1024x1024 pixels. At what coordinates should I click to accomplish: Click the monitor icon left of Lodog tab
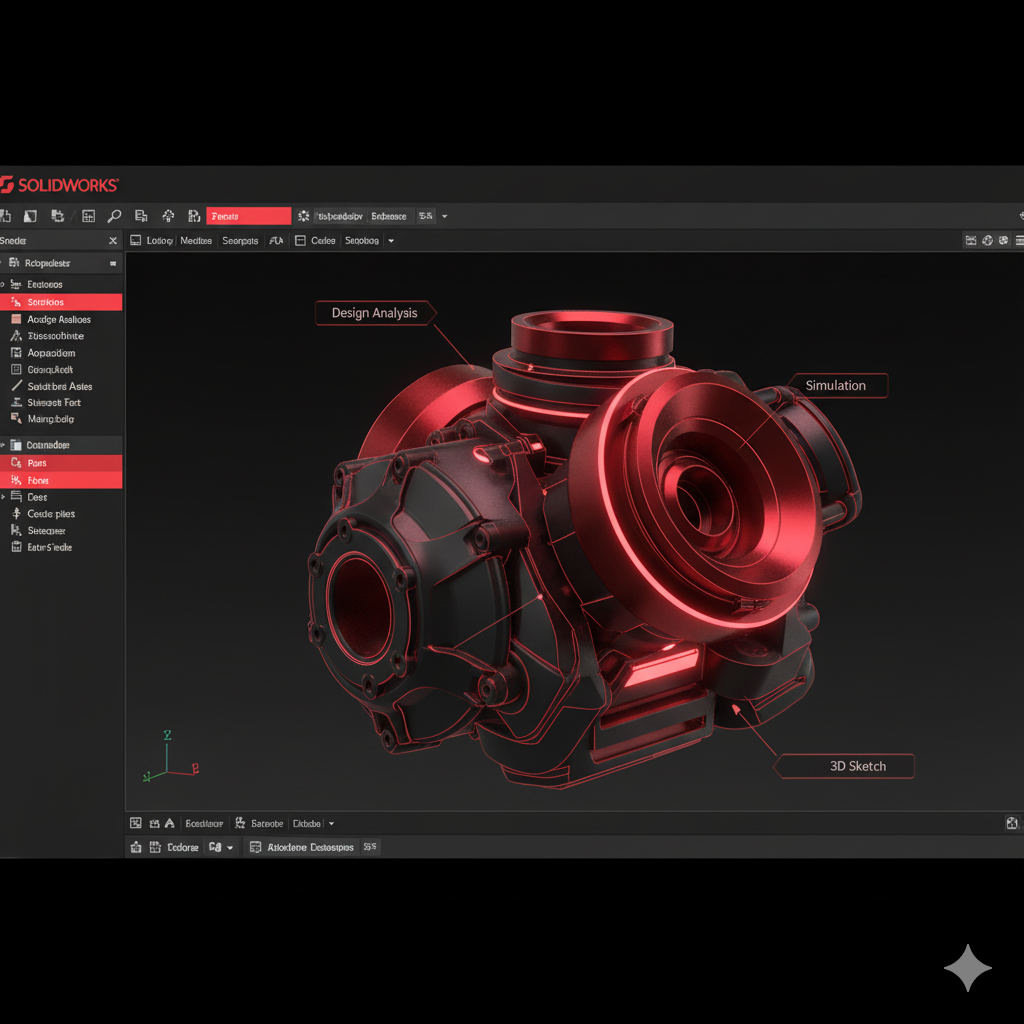point(135,241)
